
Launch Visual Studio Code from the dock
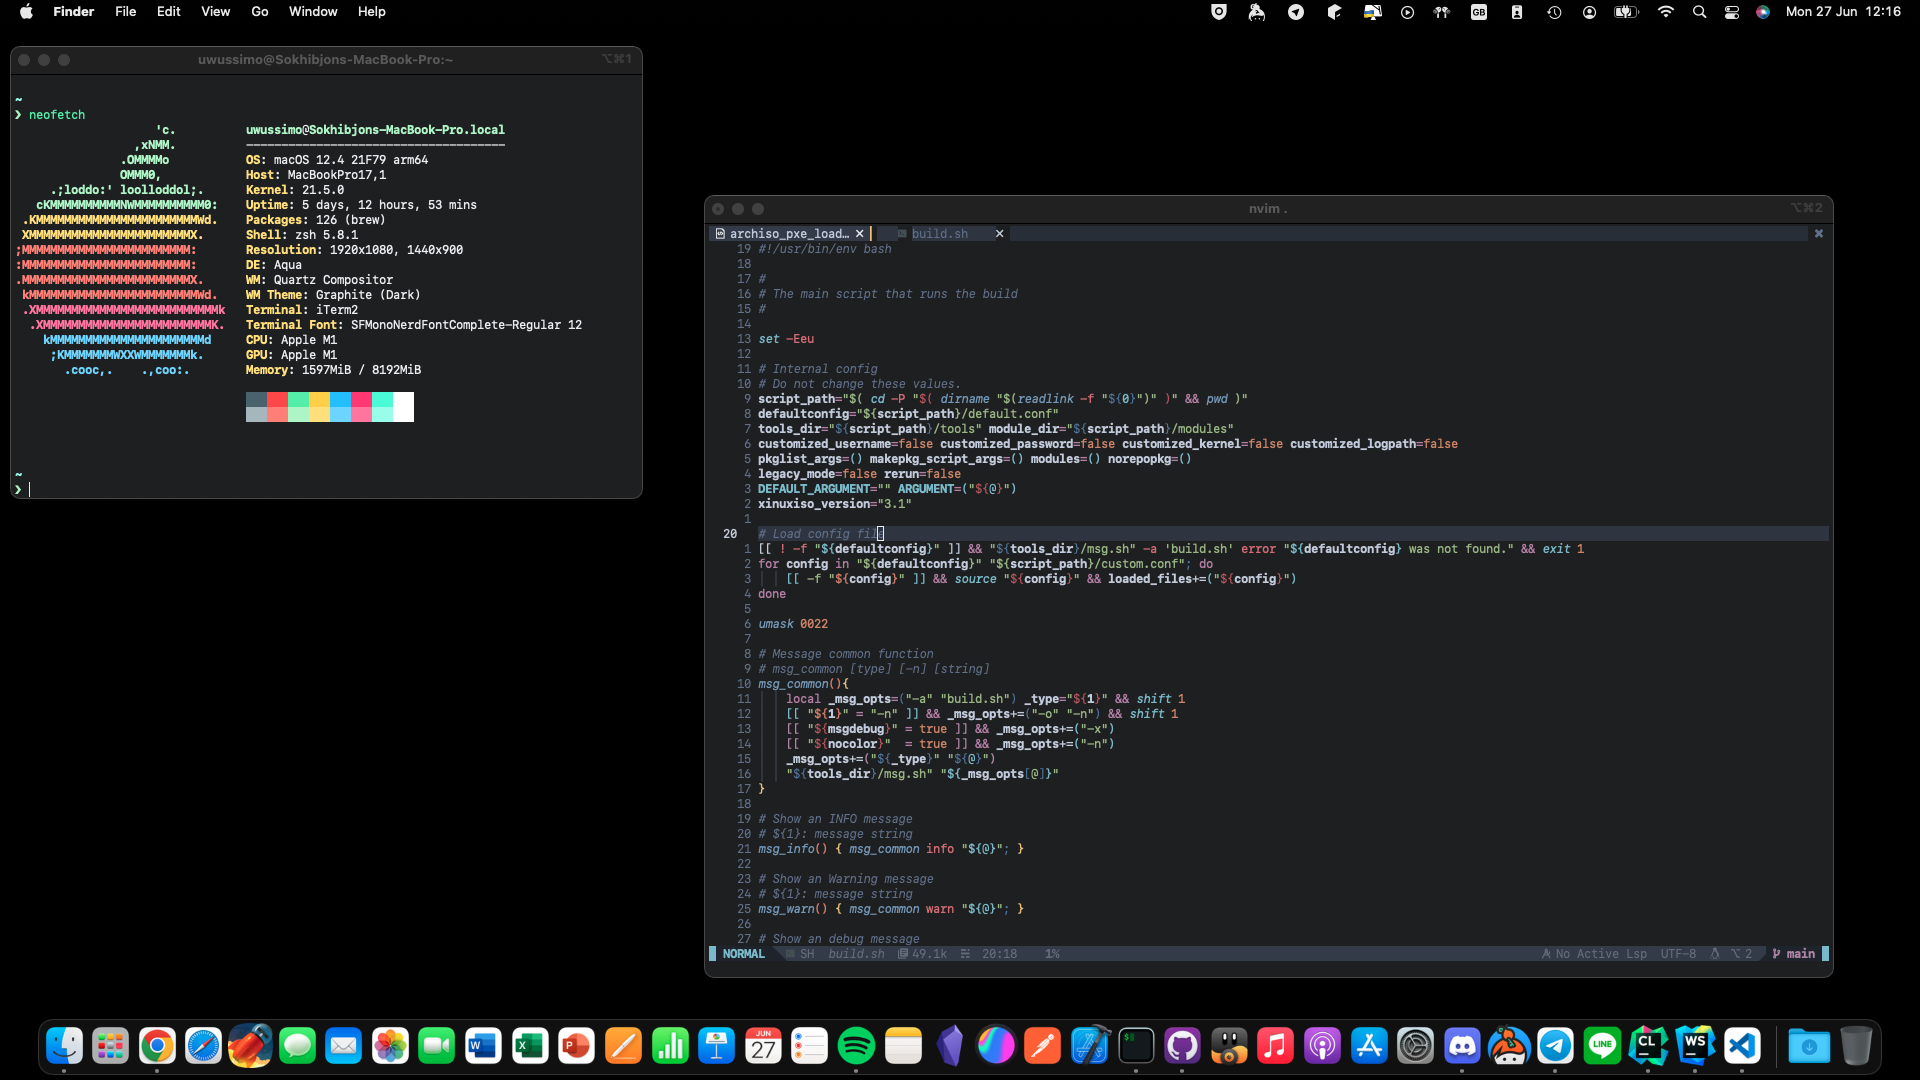pyautogui.click(x=1742, y=1047)
